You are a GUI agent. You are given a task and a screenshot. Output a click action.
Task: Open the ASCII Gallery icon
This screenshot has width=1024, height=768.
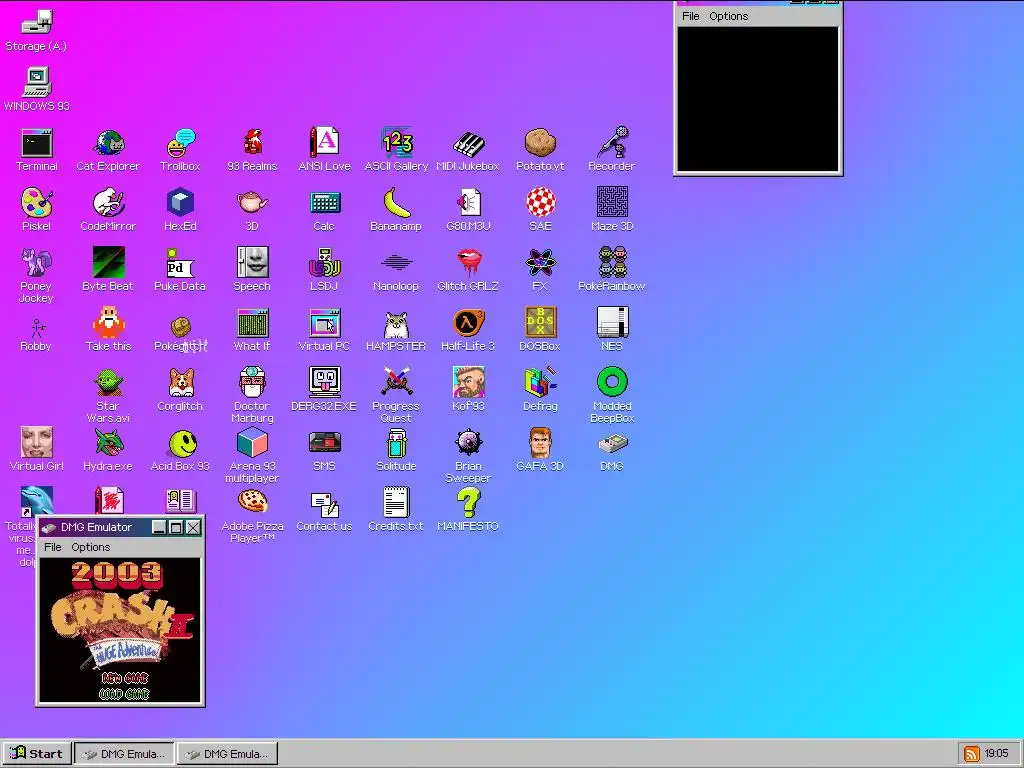tap(396, 150)
